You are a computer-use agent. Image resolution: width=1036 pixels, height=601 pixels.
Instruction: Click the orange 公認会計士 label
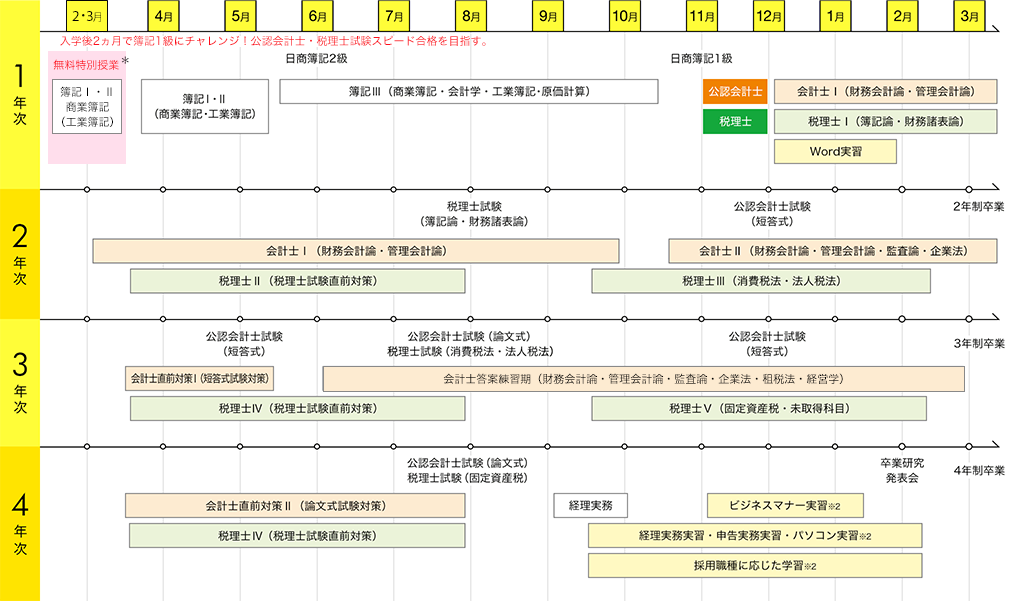pyautogui.click(x=735, y=92)
